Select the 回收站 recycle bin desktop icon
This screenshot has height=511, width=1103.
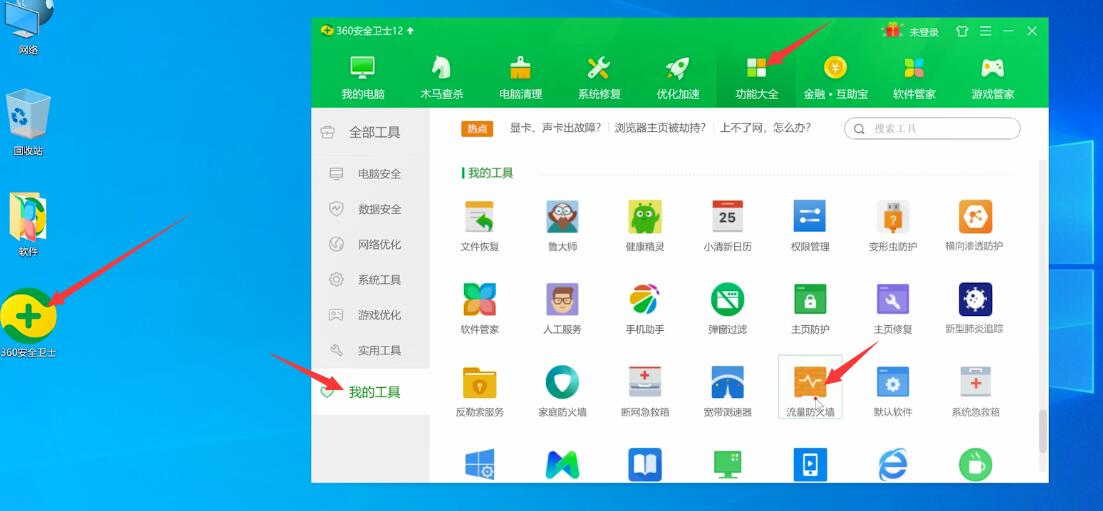click(28, 122)
